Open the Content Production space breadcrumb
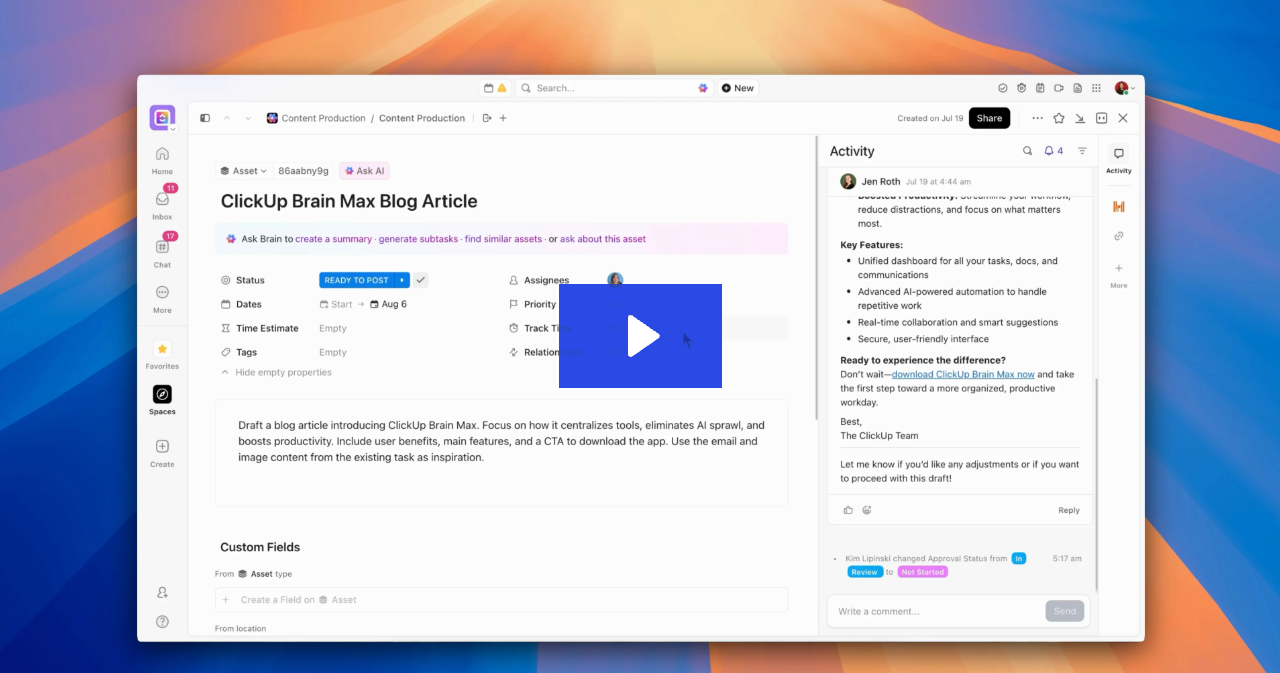 316,118
